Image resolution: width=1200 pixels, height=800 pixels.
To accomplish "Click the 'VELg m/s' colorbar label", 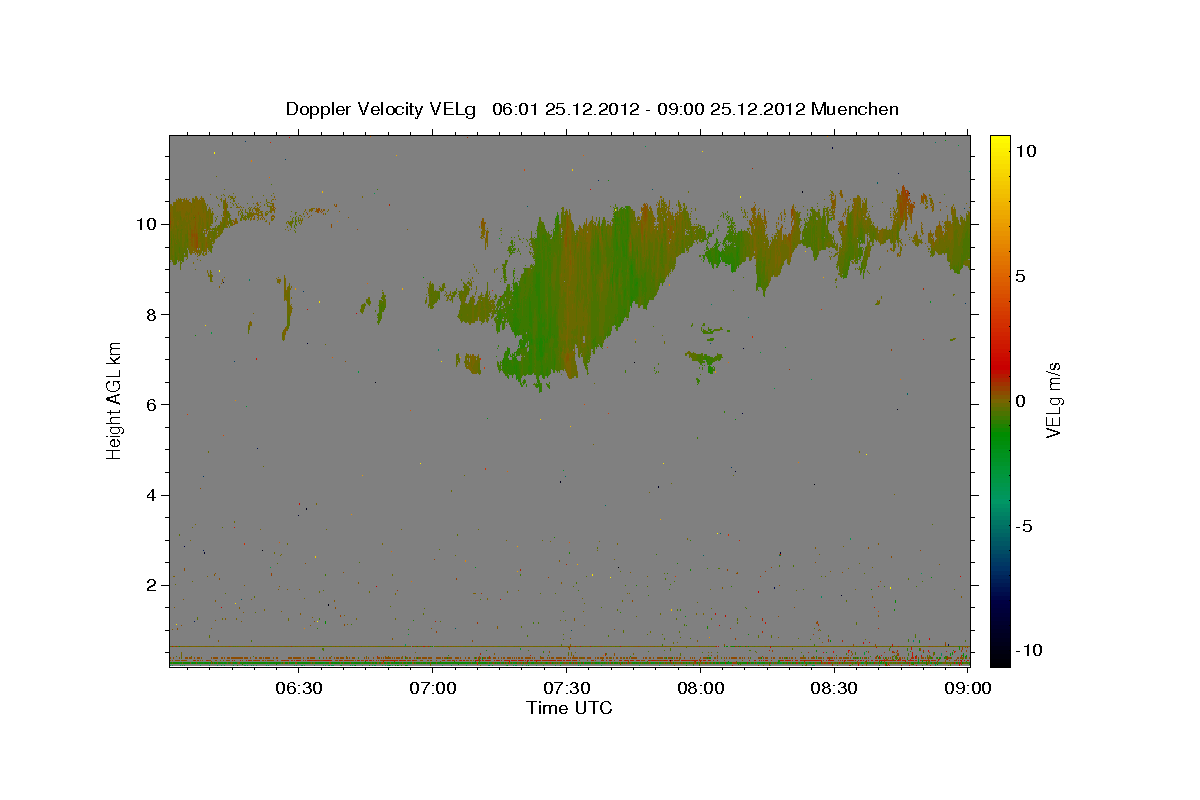I will point(1053,400).
